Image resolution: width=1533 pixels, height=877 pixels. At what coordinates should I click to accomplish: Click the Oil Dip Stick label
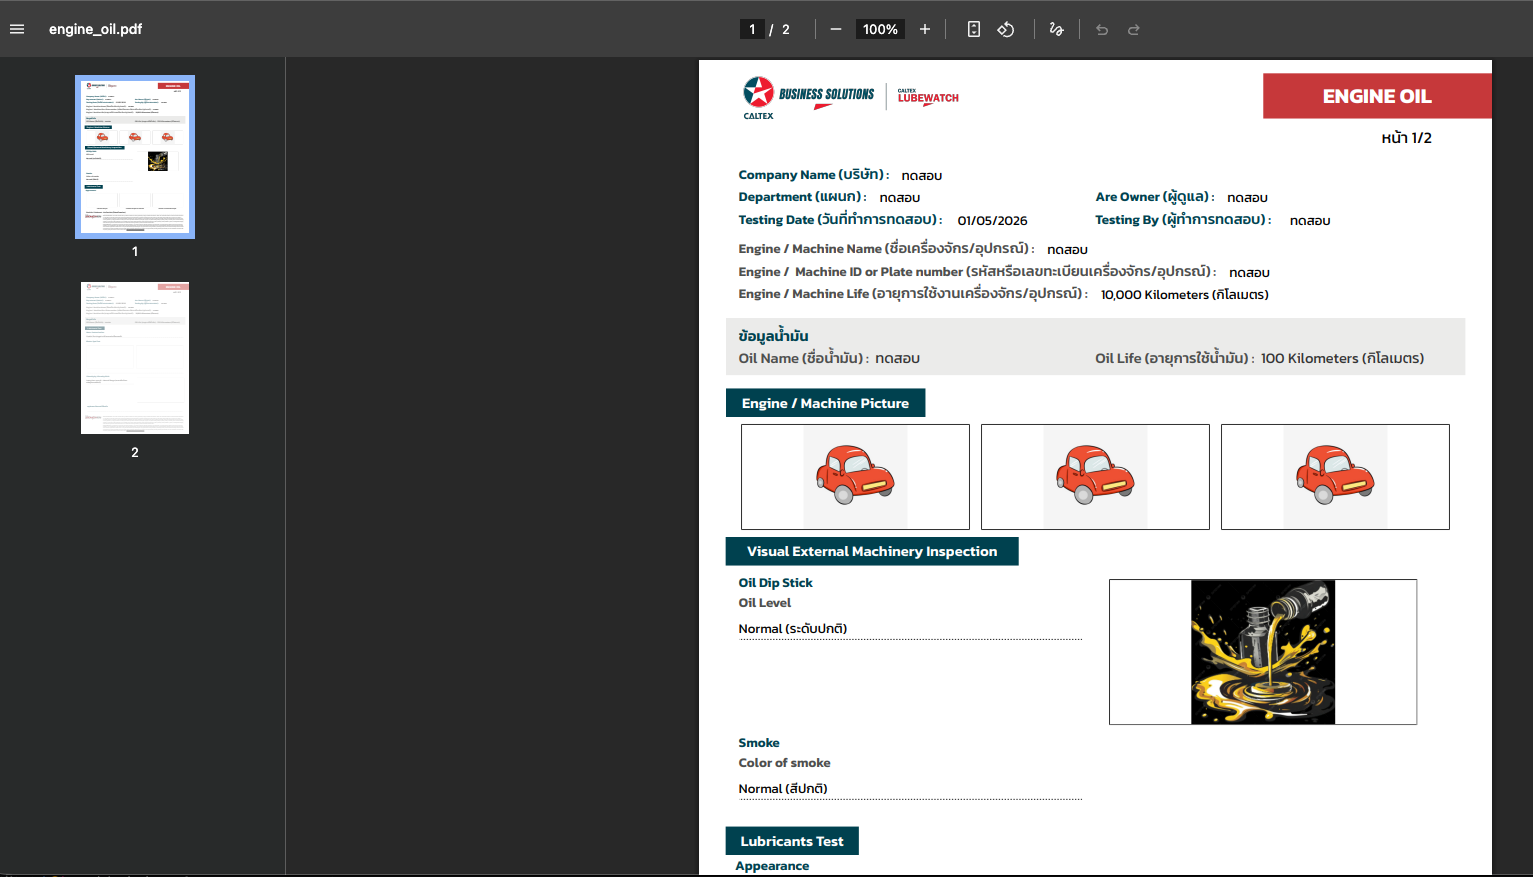click(x=775, y=583)
